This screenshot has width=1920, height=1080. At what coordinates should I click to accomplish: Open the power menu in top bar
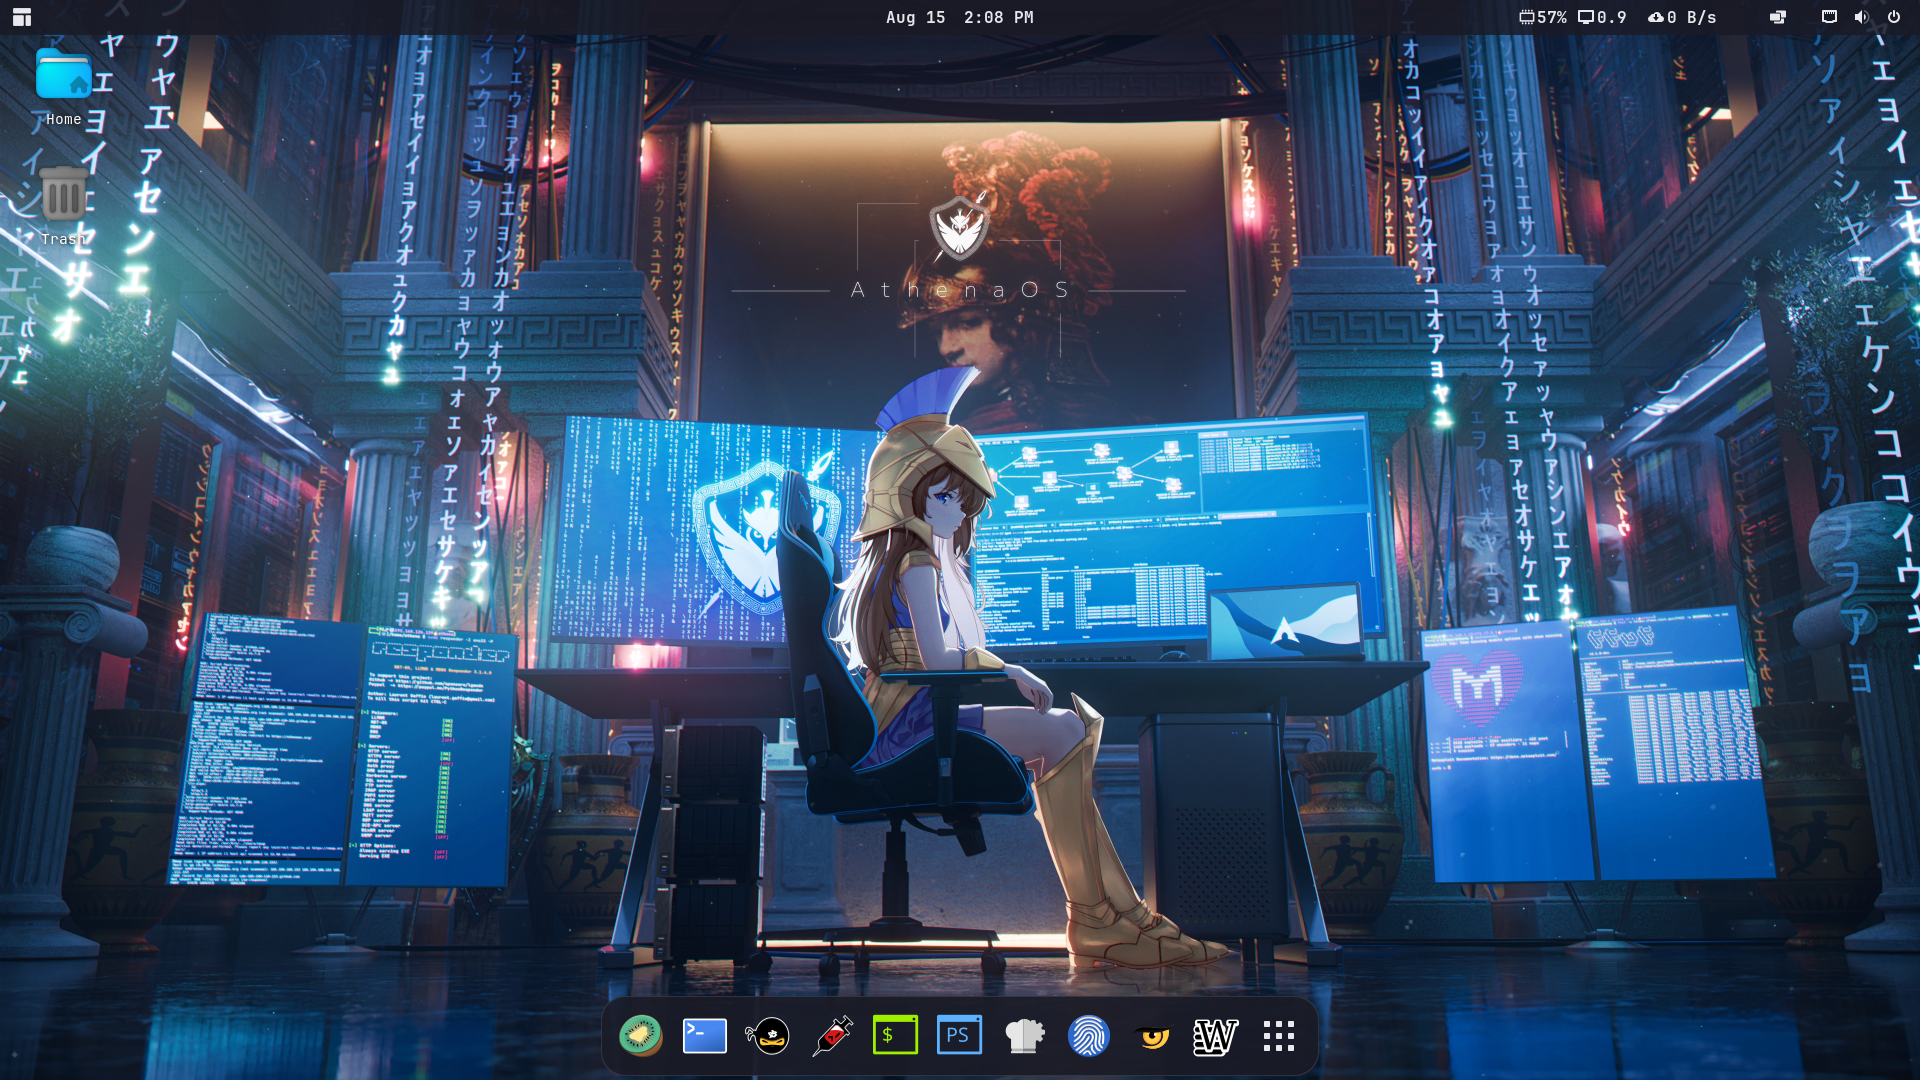point(1894,17)
